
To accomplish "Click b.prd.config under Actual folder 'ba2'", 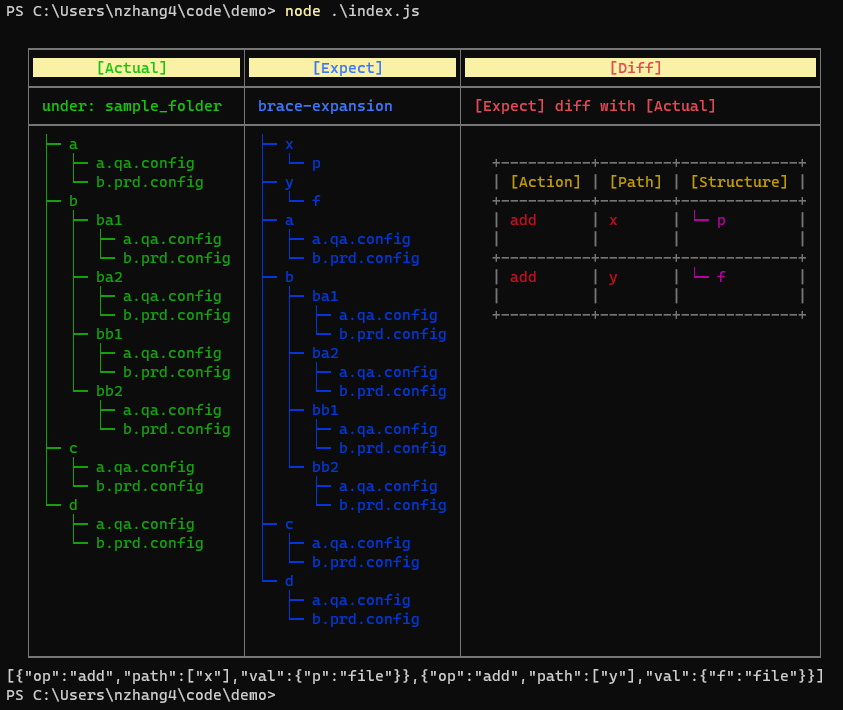I will click(176, 315).
